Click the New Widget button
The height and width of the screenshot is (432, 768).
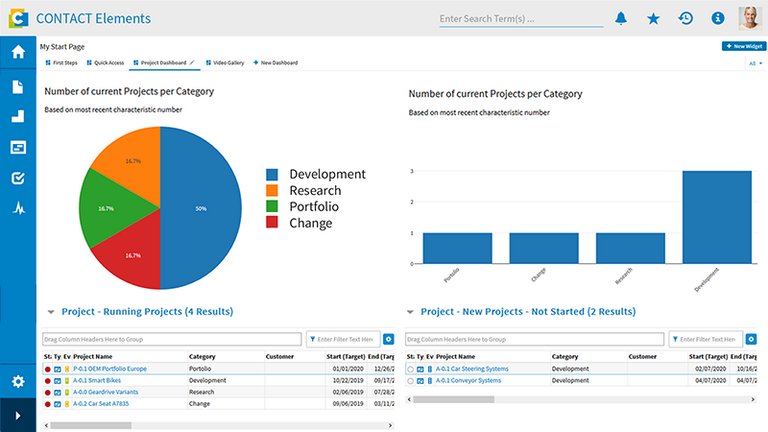tap(743, 46)
